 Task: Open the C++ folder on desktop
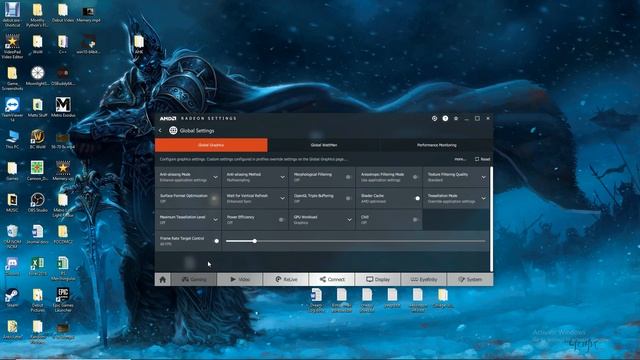coord(63,44)
